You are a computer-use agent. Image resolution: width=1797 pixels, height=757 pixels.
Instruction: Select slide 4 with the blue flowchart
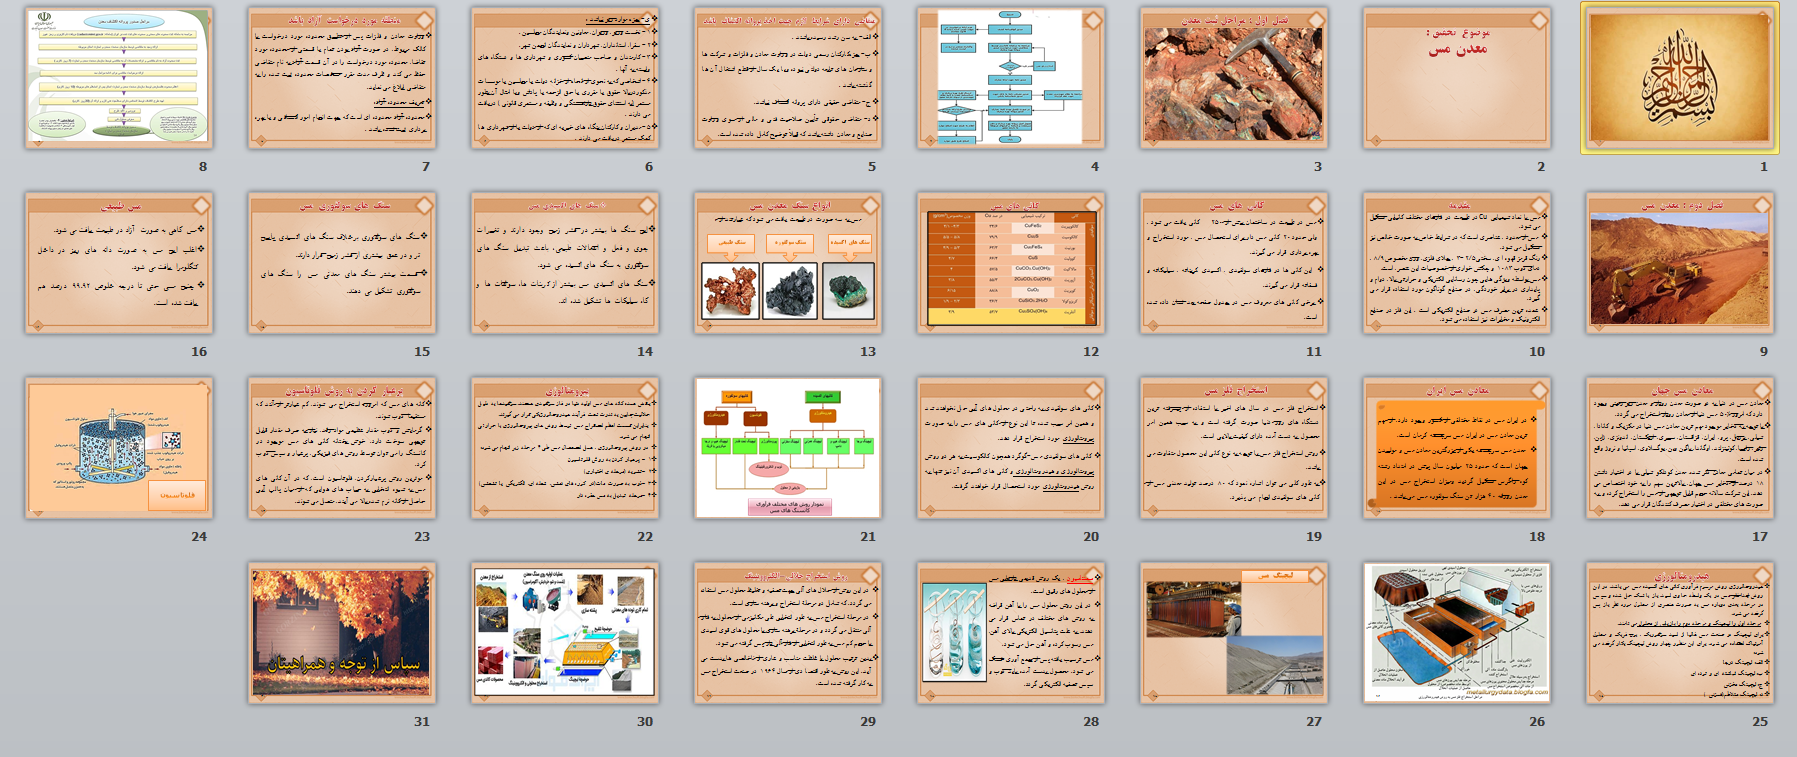click(1011, 78)
